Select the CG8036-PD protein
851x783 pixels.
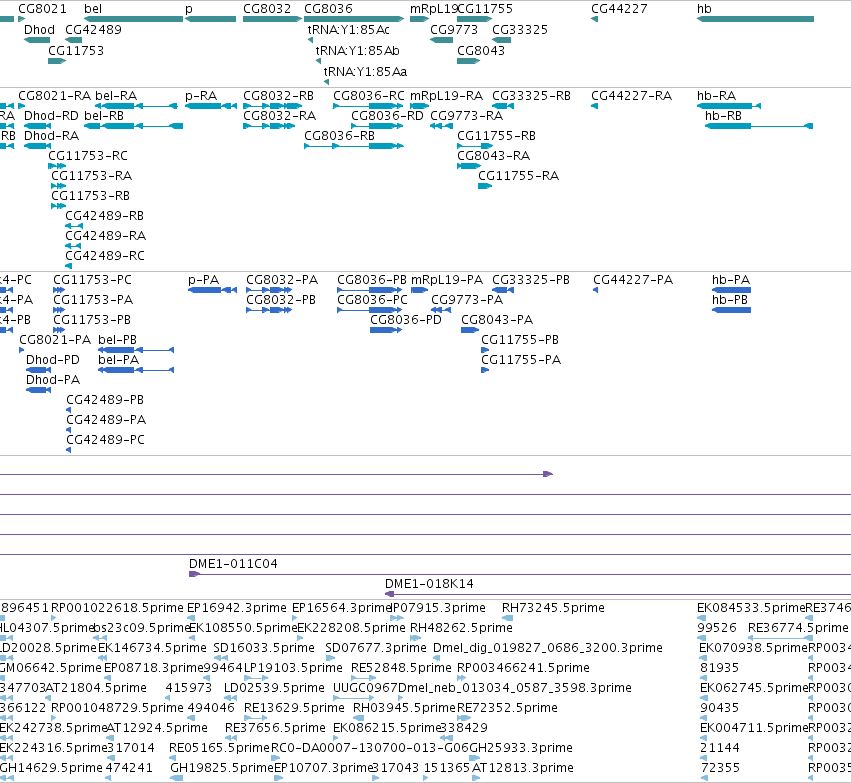click(386, 330)
